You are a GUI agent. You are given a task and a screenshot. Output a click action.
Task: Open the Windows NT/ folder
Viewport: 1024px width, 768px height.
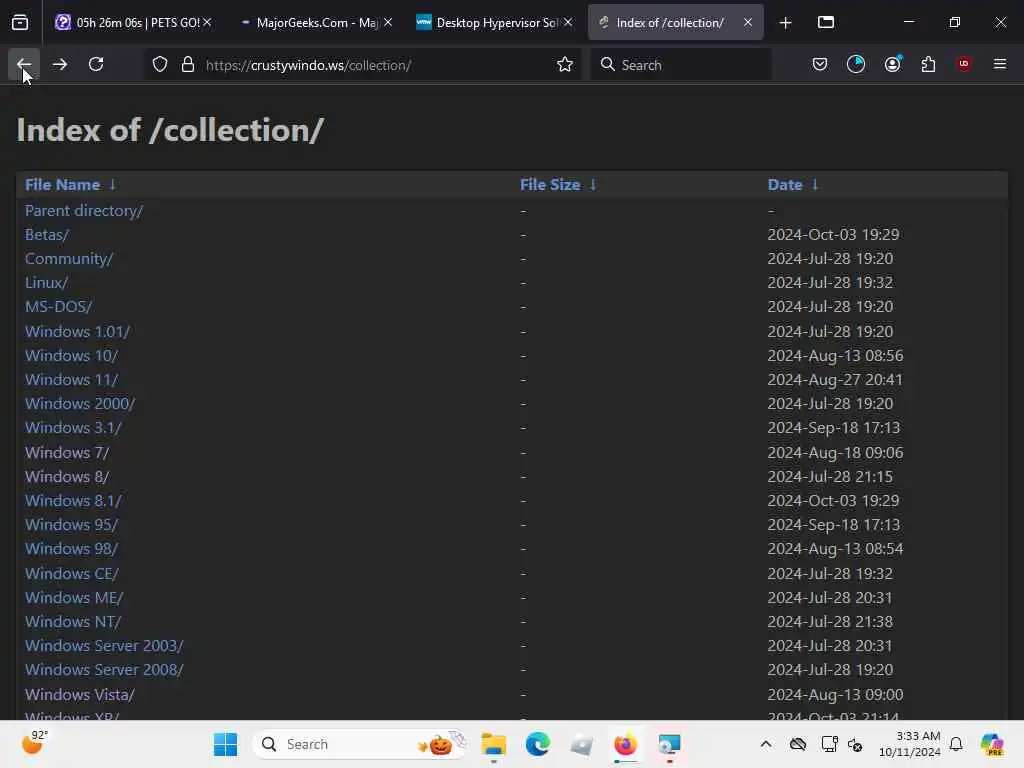[72, 622]
